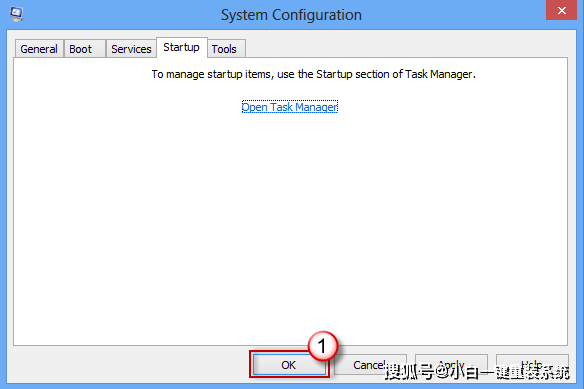Click the Open Task Manager link
The height and width of the screenshot is (389, 584).
point(289,107)
